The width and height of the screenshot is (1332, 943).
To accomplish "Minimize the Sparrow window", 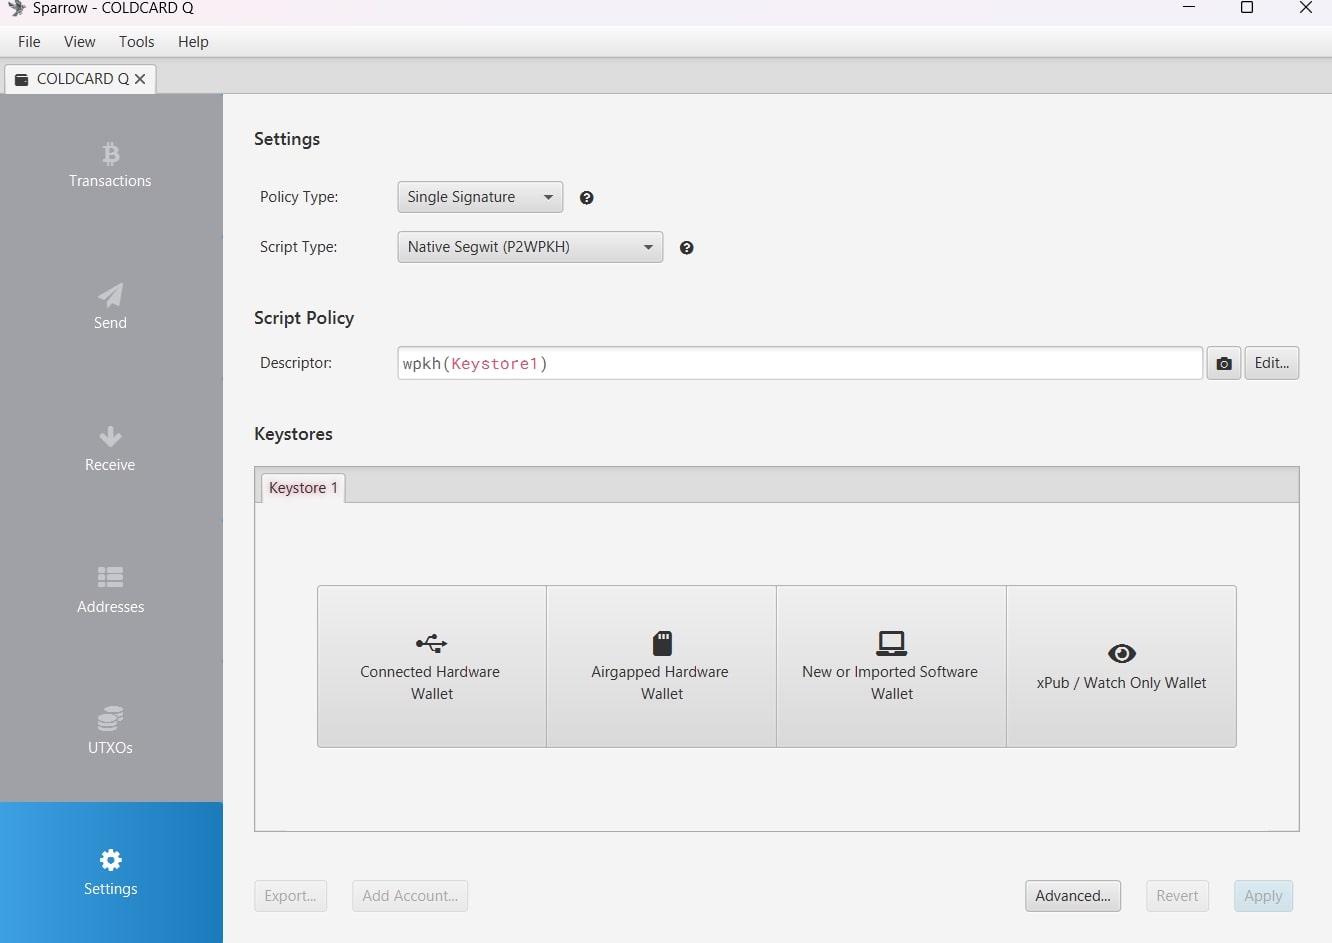I will pyautogui.click(x=1189, y=8).
